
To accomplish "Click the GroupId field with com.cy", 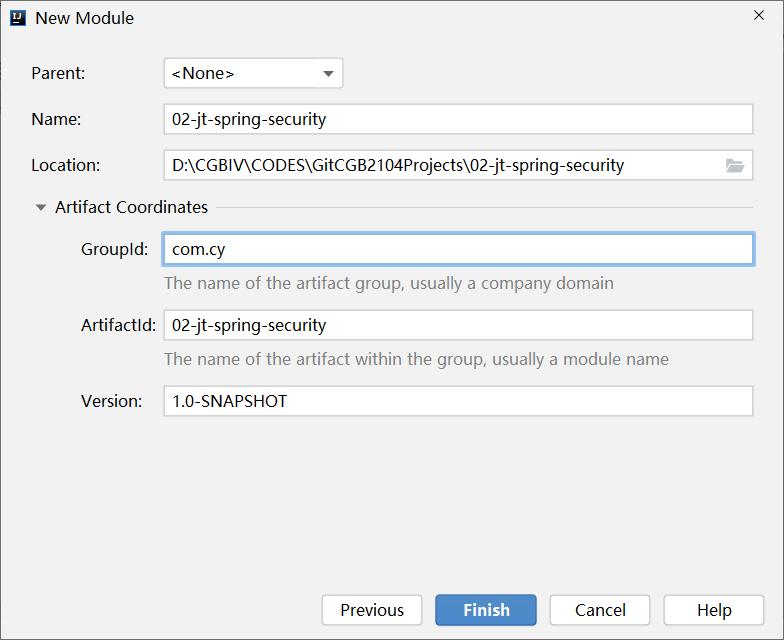I will 458,249.
